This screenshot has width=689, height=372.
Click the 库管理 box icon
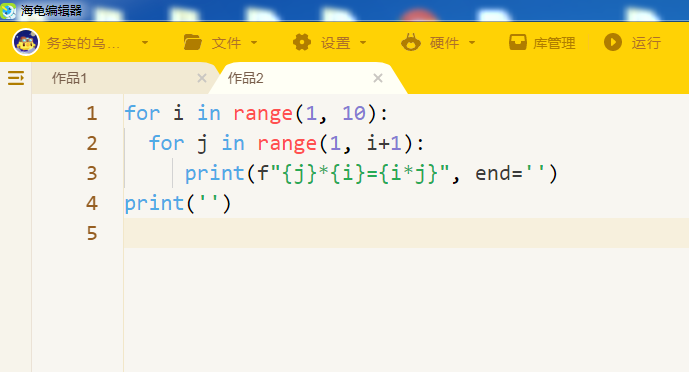[518, 43]
